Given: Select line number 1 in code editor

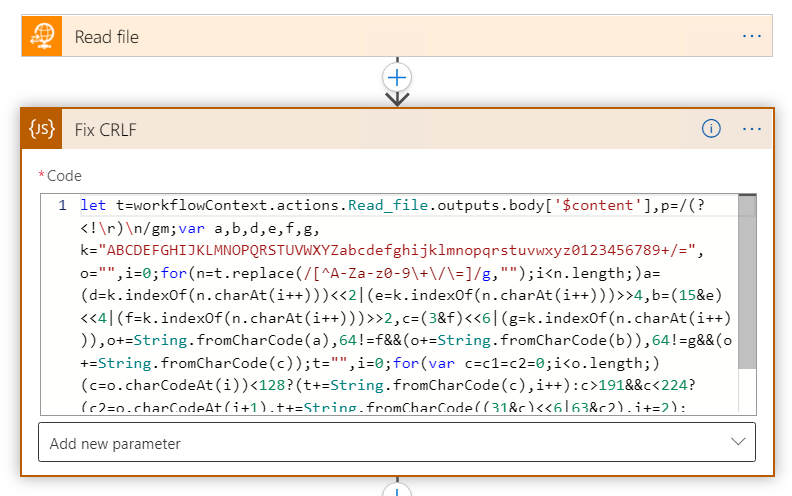Looking at the screenshot, I should [x=62, y=206].
